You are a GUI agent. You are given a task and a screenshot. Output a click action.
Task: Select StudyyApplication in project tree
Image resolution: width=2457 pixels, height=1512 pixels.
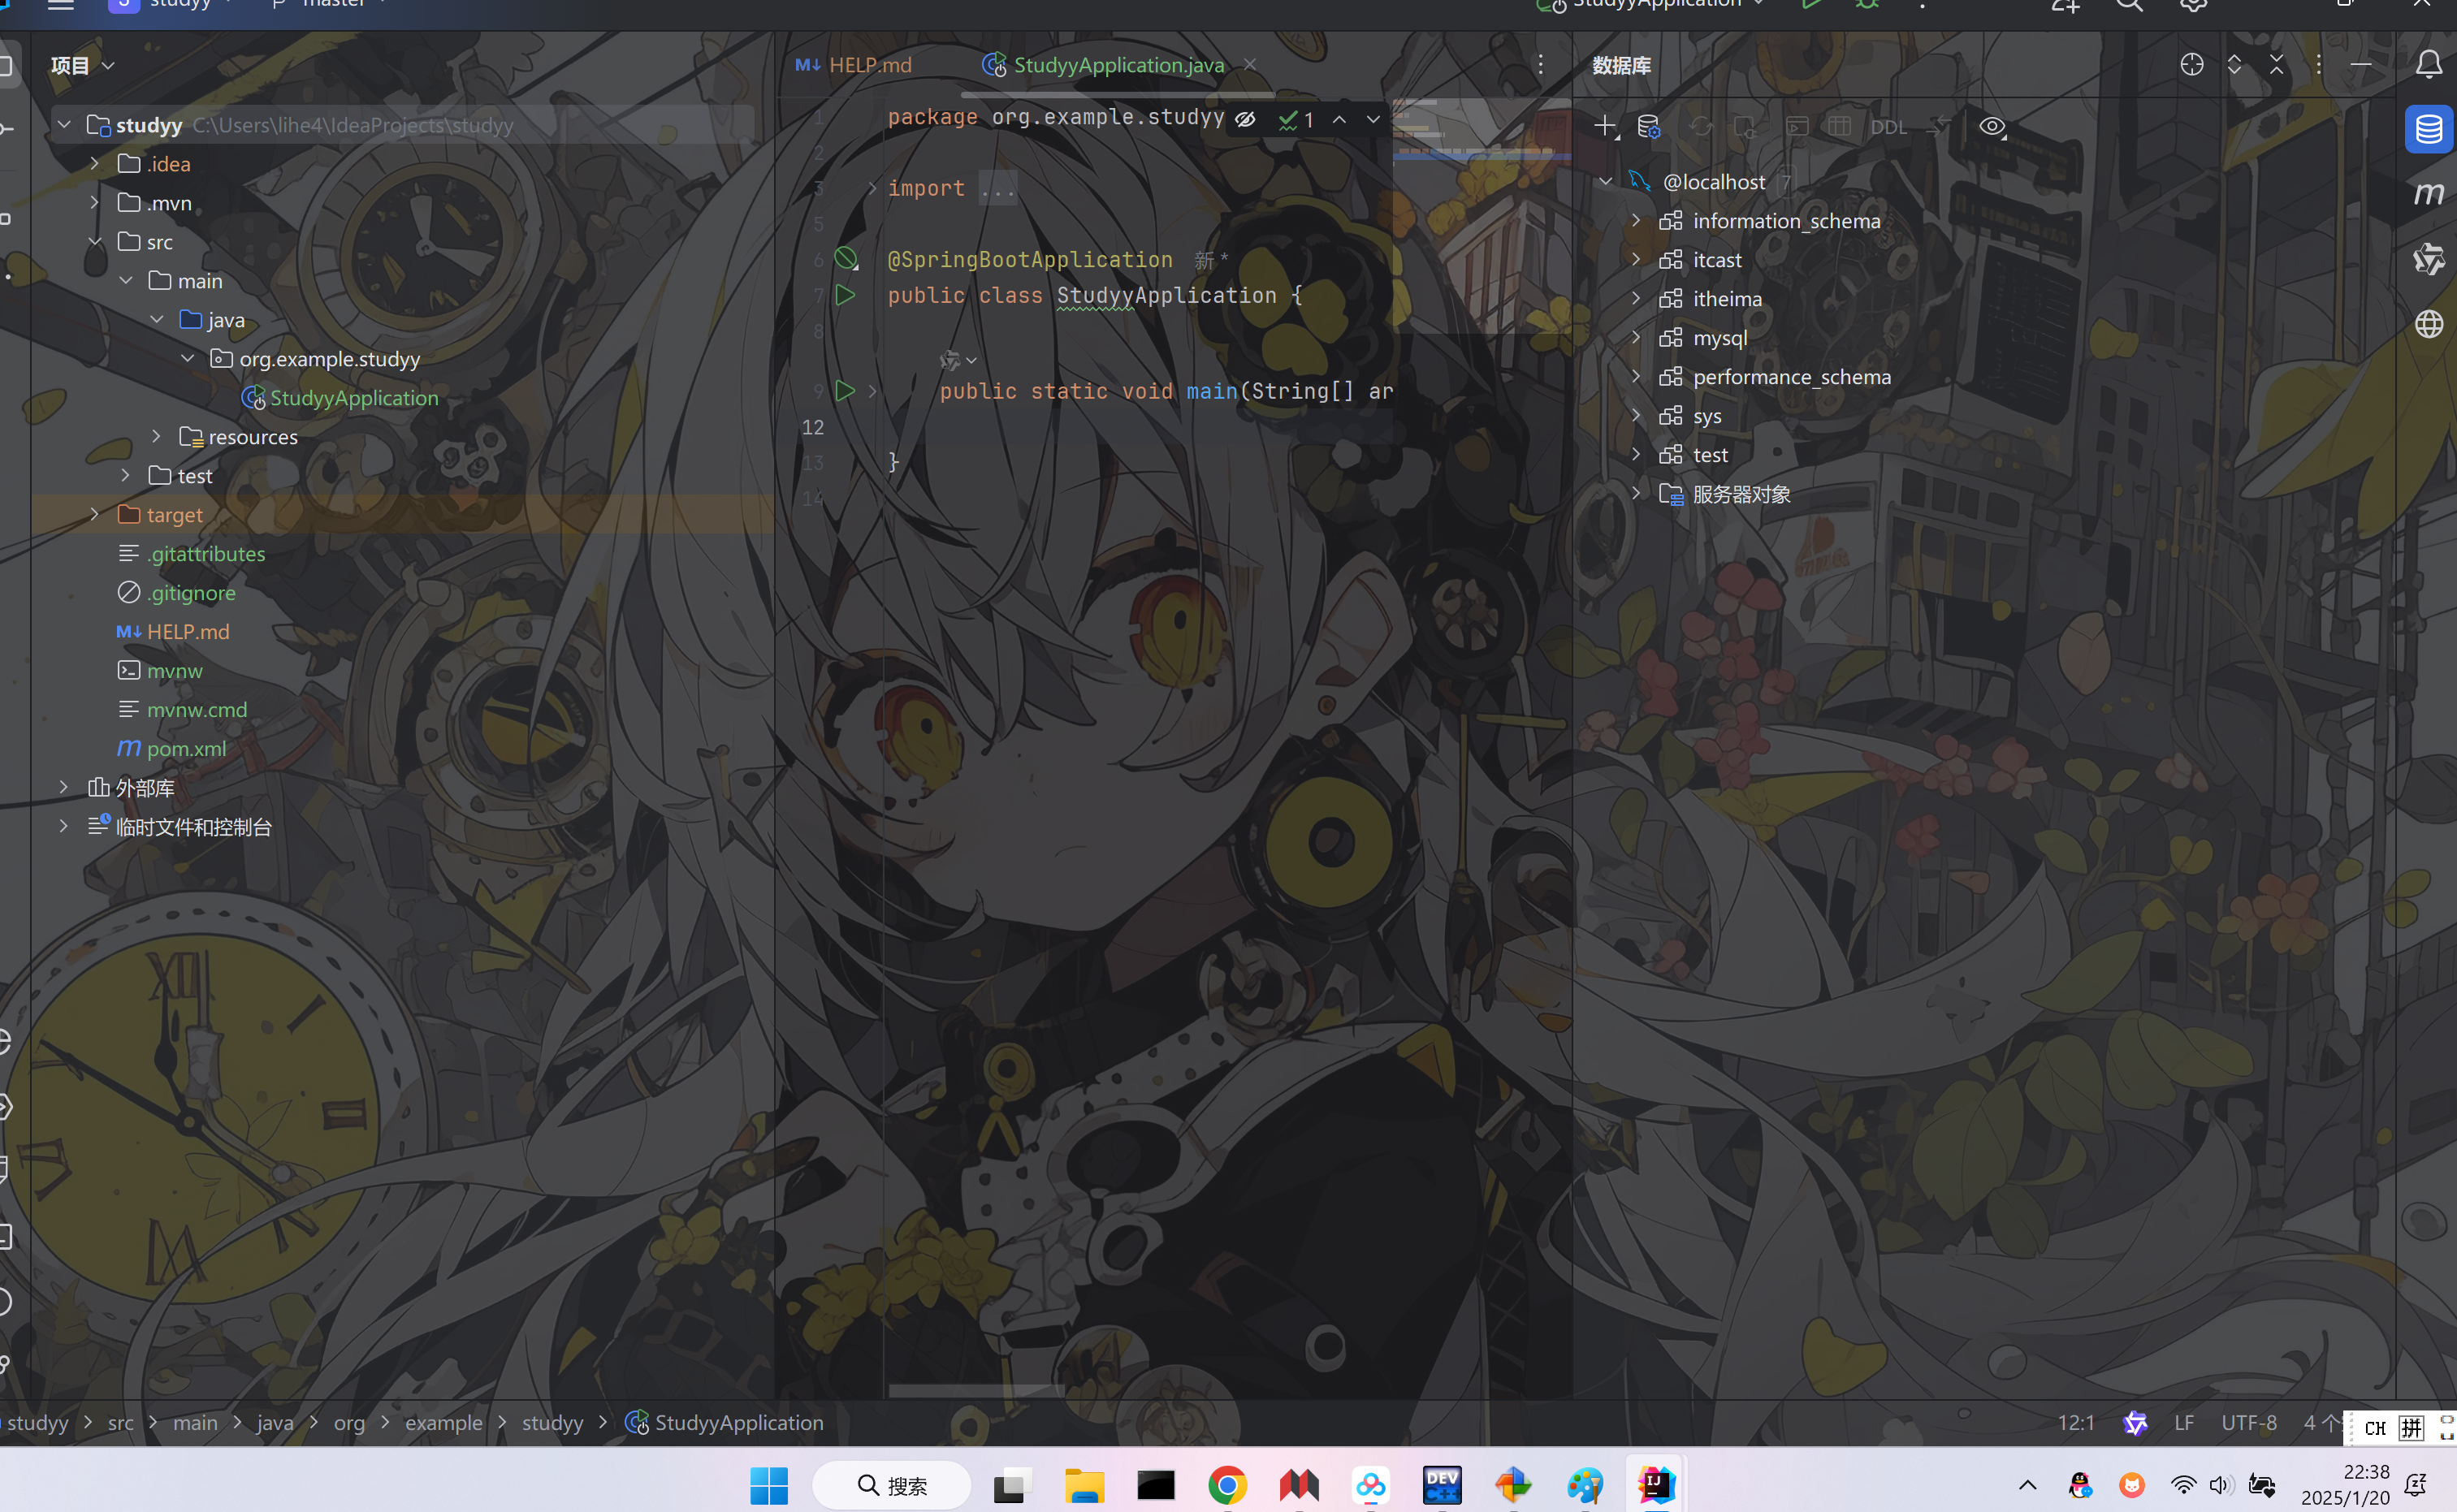[354, 398]
